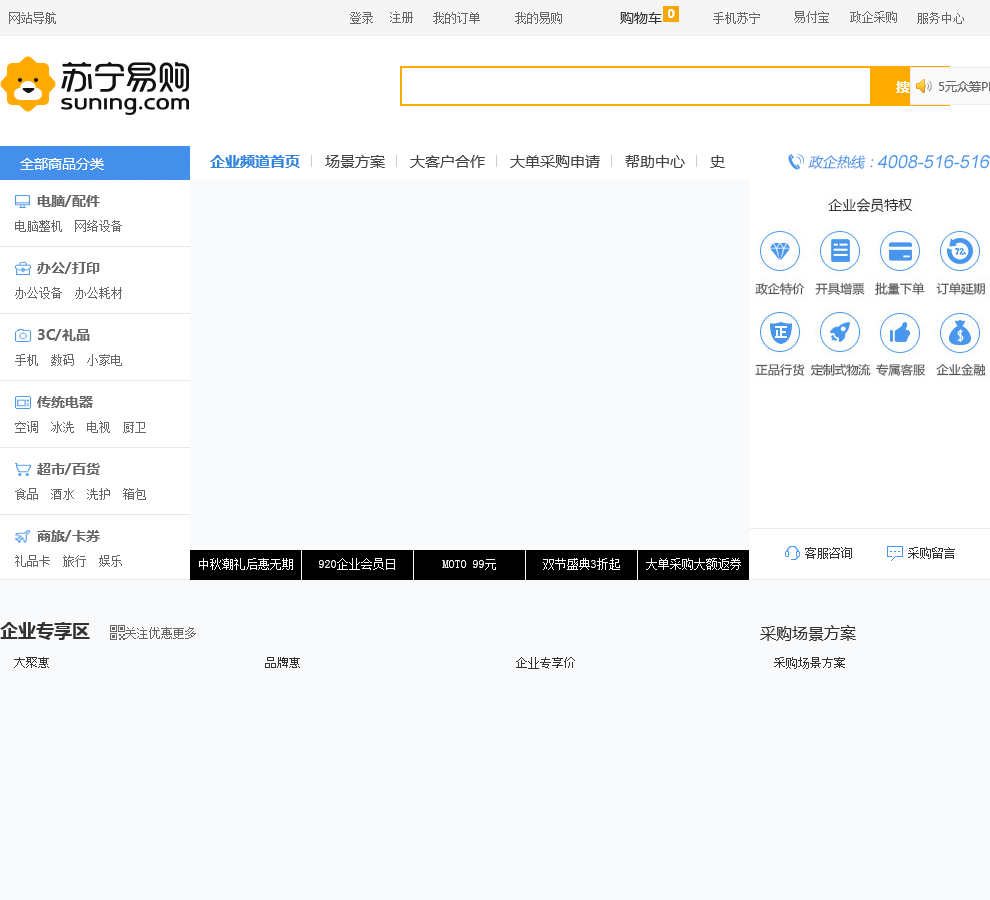This screenshot has height=900, width=990.
Task: Click the phone icon beside 政企热线
Action: coord(796,162)
